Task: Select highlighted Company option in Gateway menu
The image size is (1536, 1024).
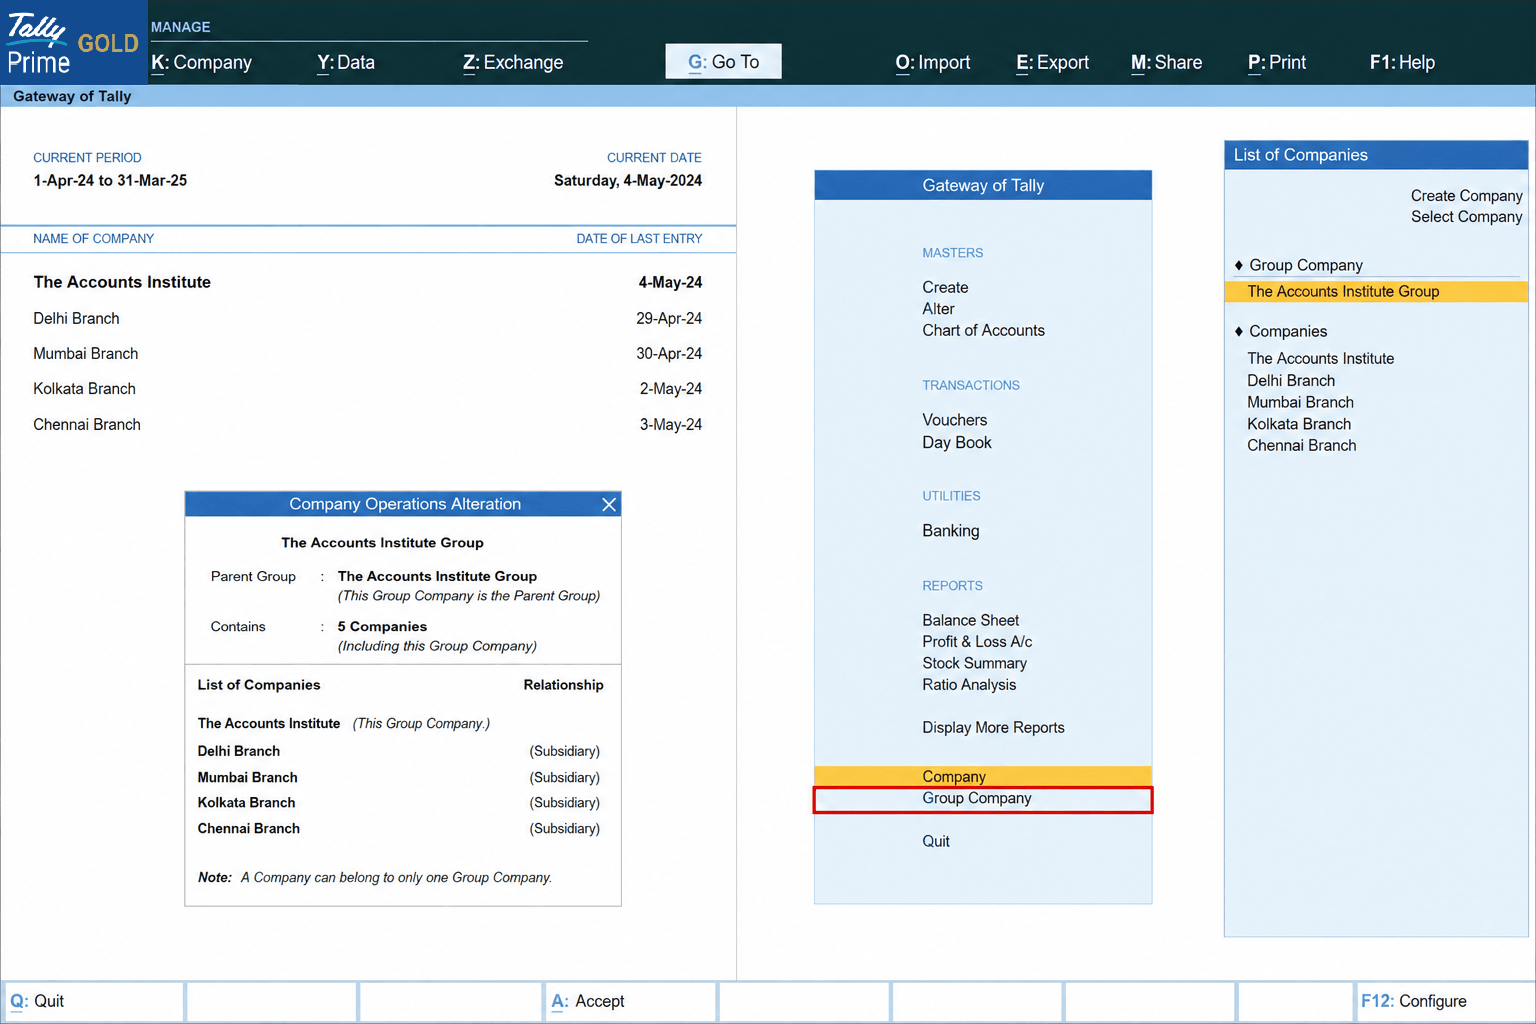Action: pos(983,776)
